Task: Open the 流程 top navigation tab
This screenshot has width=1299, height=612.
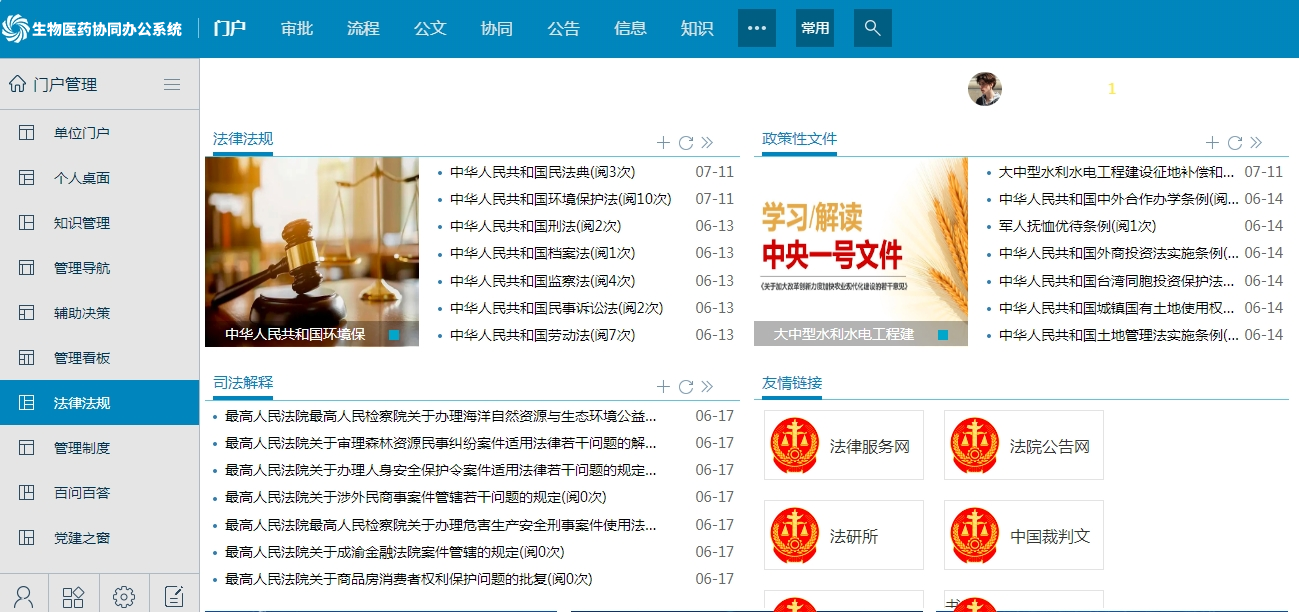Action: point(363,29)
